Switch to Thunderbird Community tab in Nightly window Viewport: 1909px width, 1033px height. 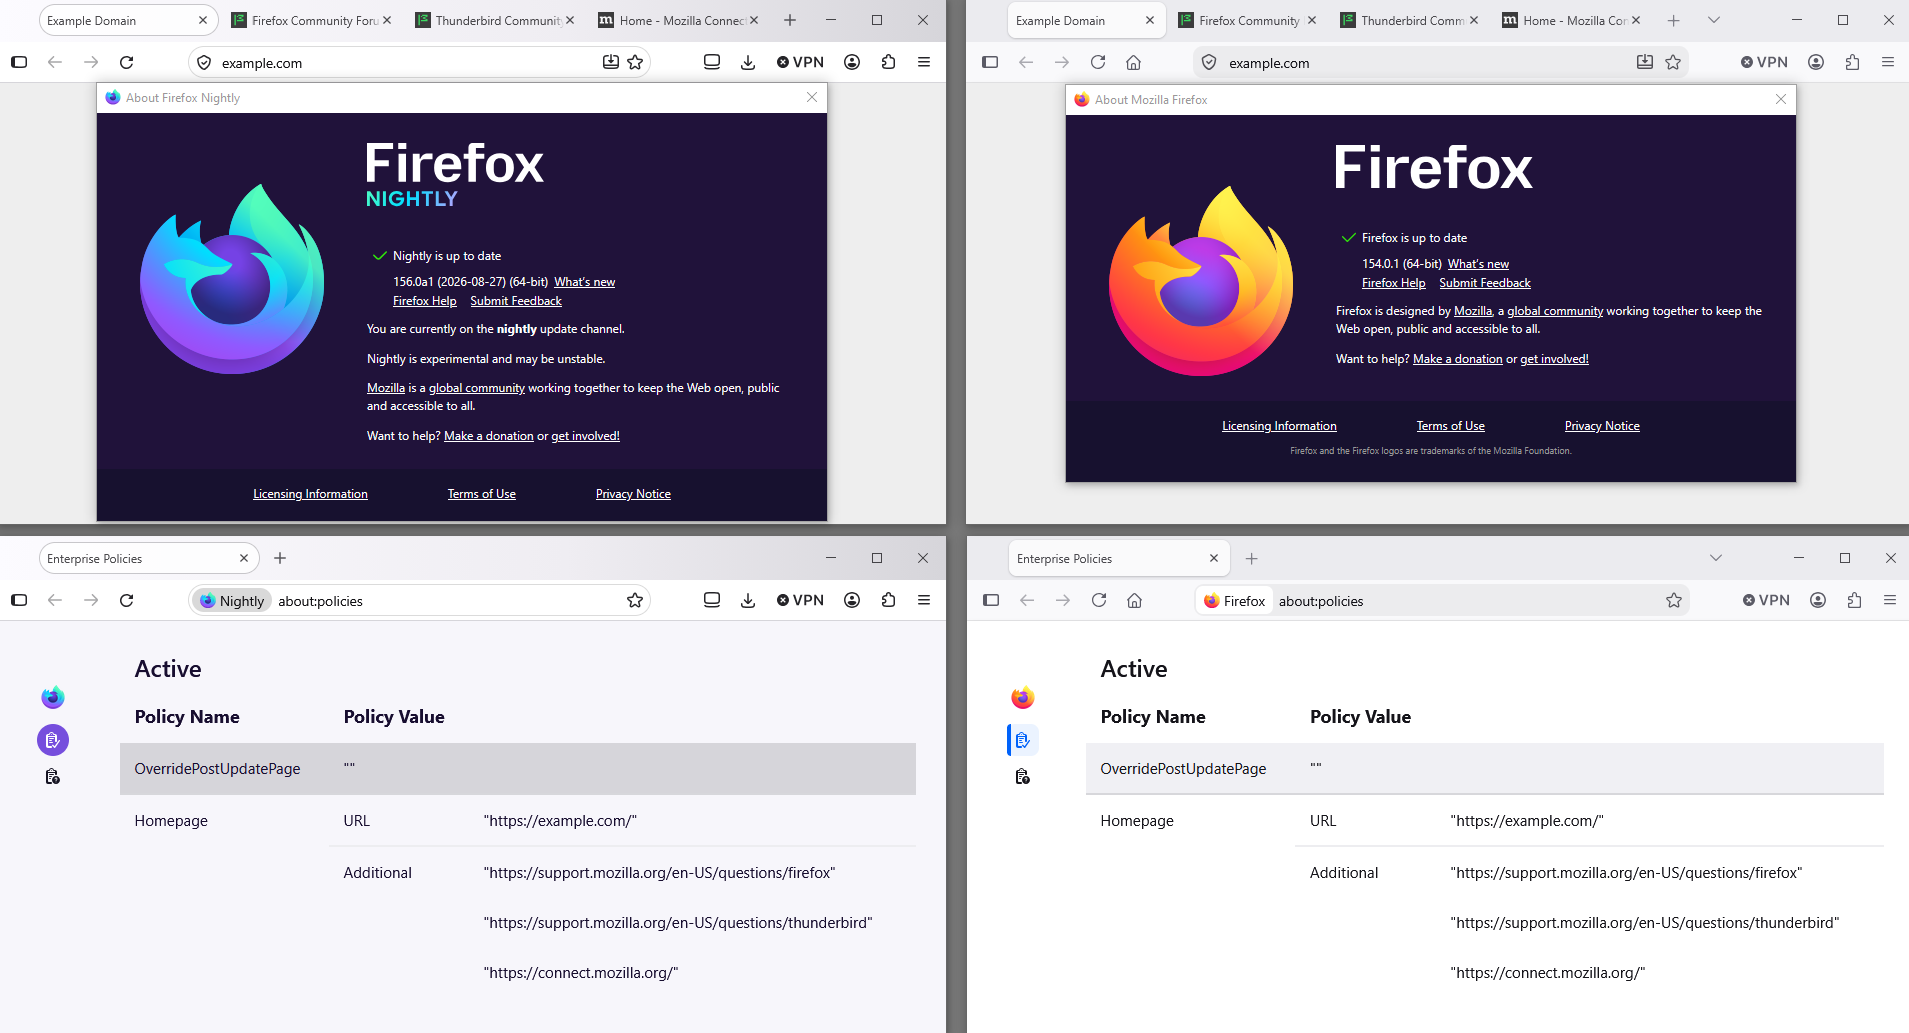coord(495,20)
